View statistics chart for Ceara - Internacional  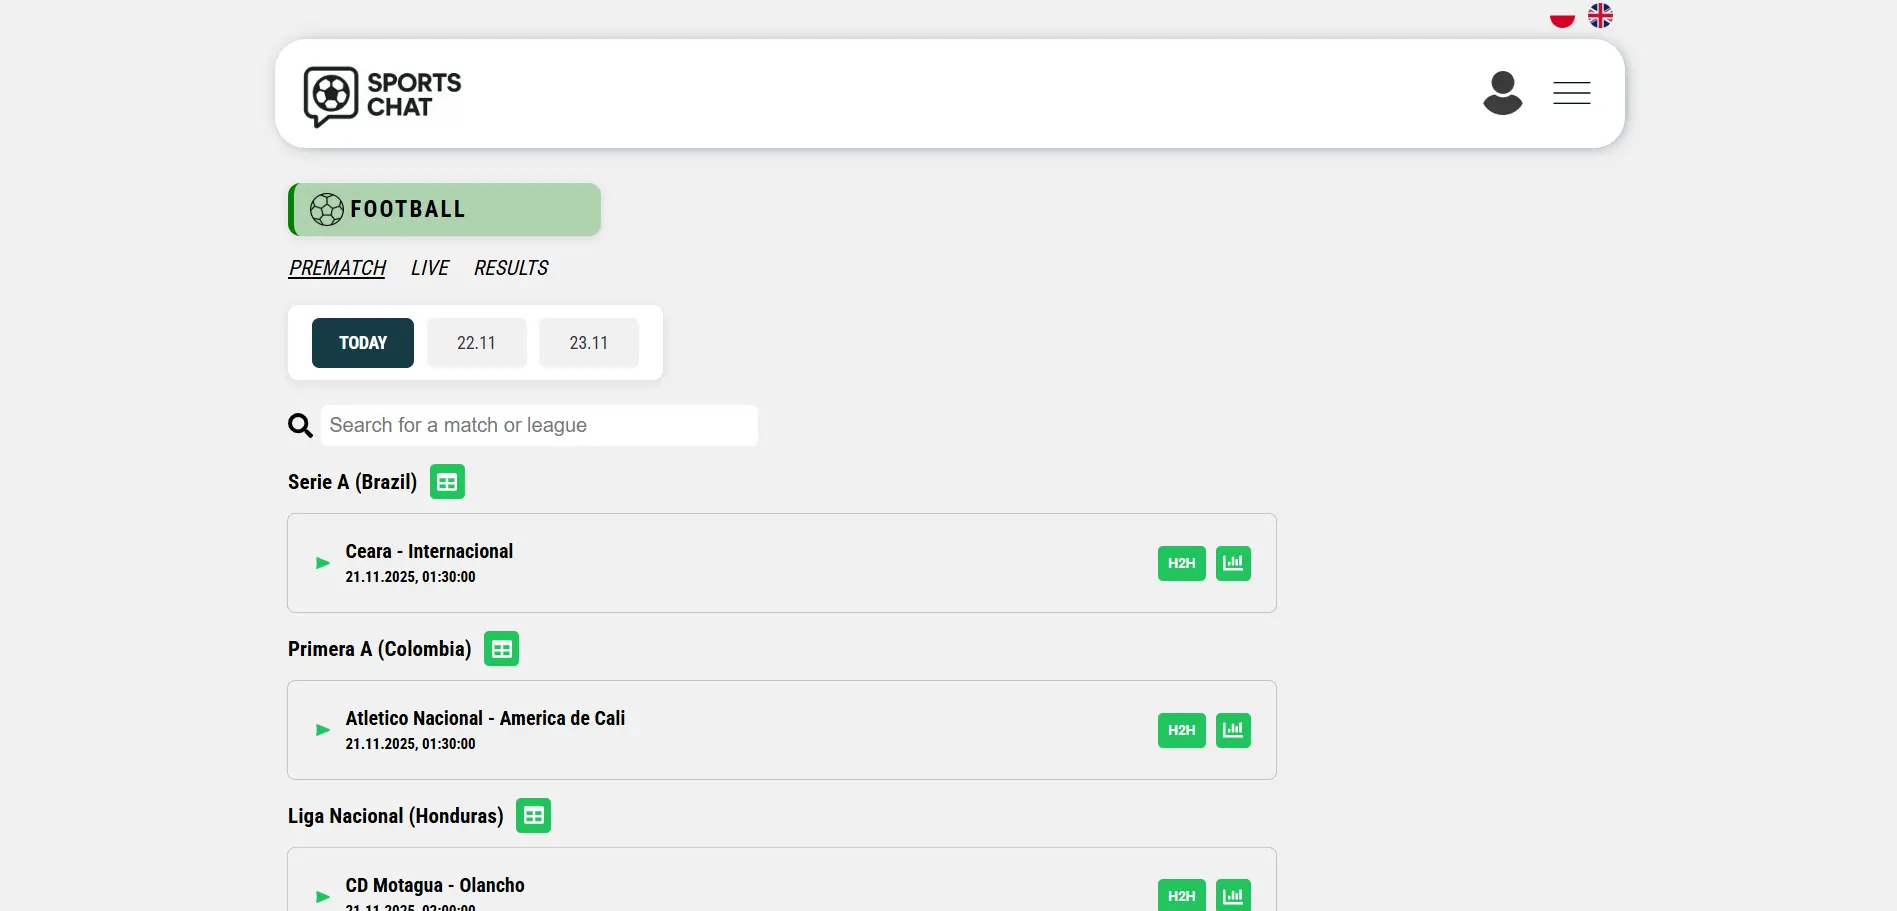[1233, 563]
